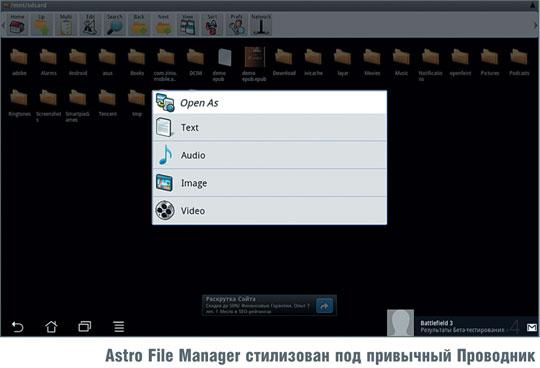540x368 pixels.
Task: Open the layar folder
Action: click(342, 62)
